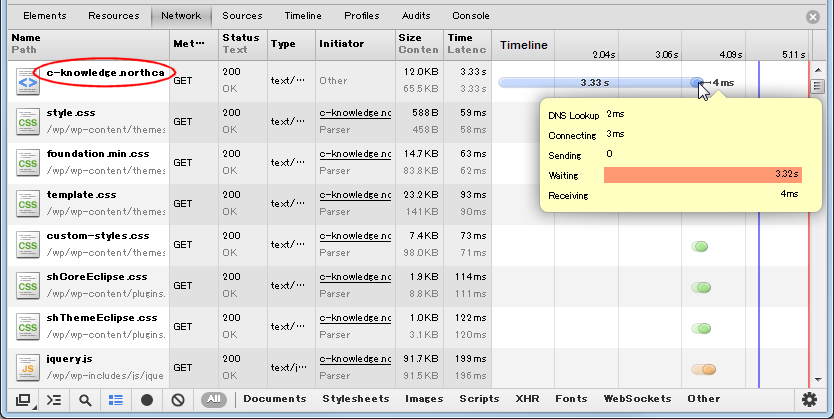Image resolution: width=834 pixels, height=419 pixels.
Task: Click the style.css file icon
Action: click(x=27, y=122)
